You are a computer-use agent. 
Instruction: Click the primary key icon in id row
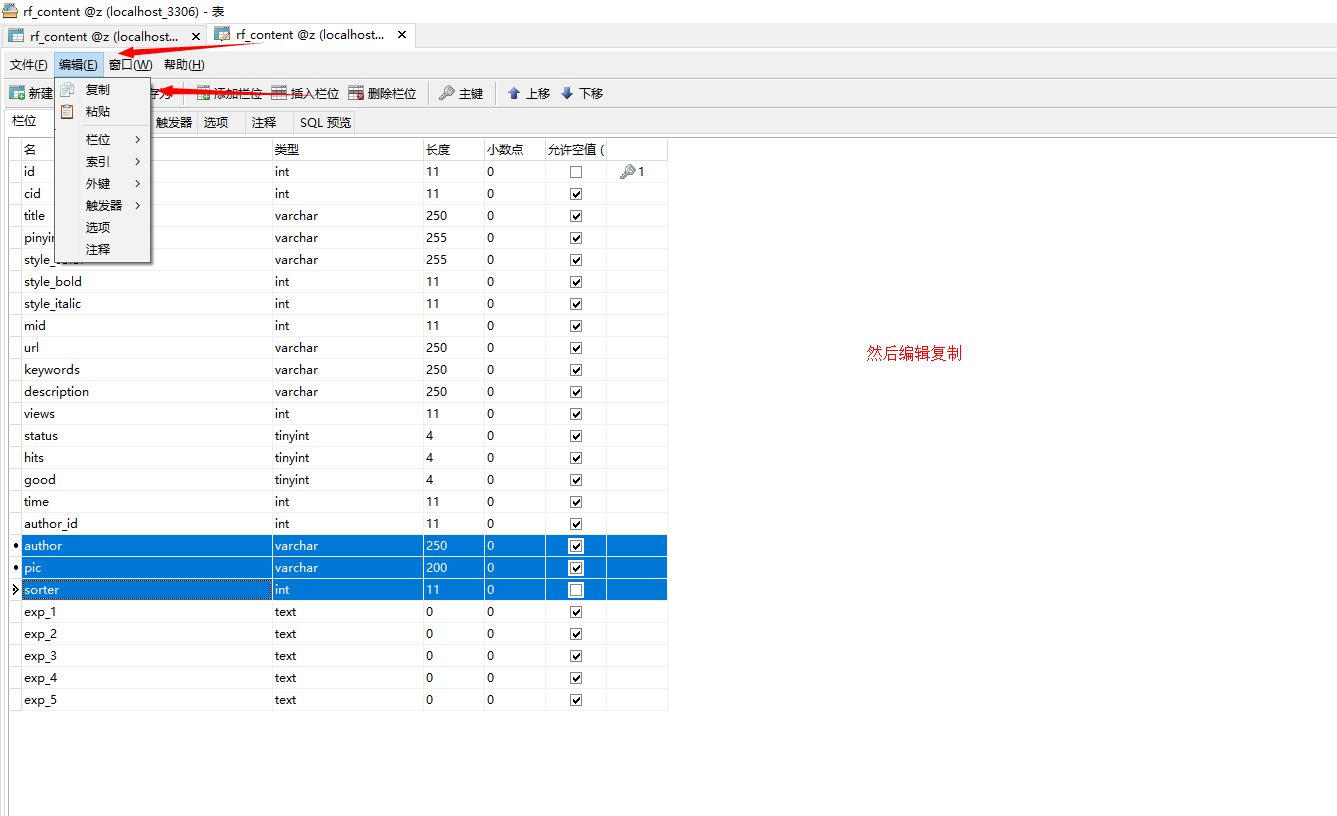(x=627, y=172)
